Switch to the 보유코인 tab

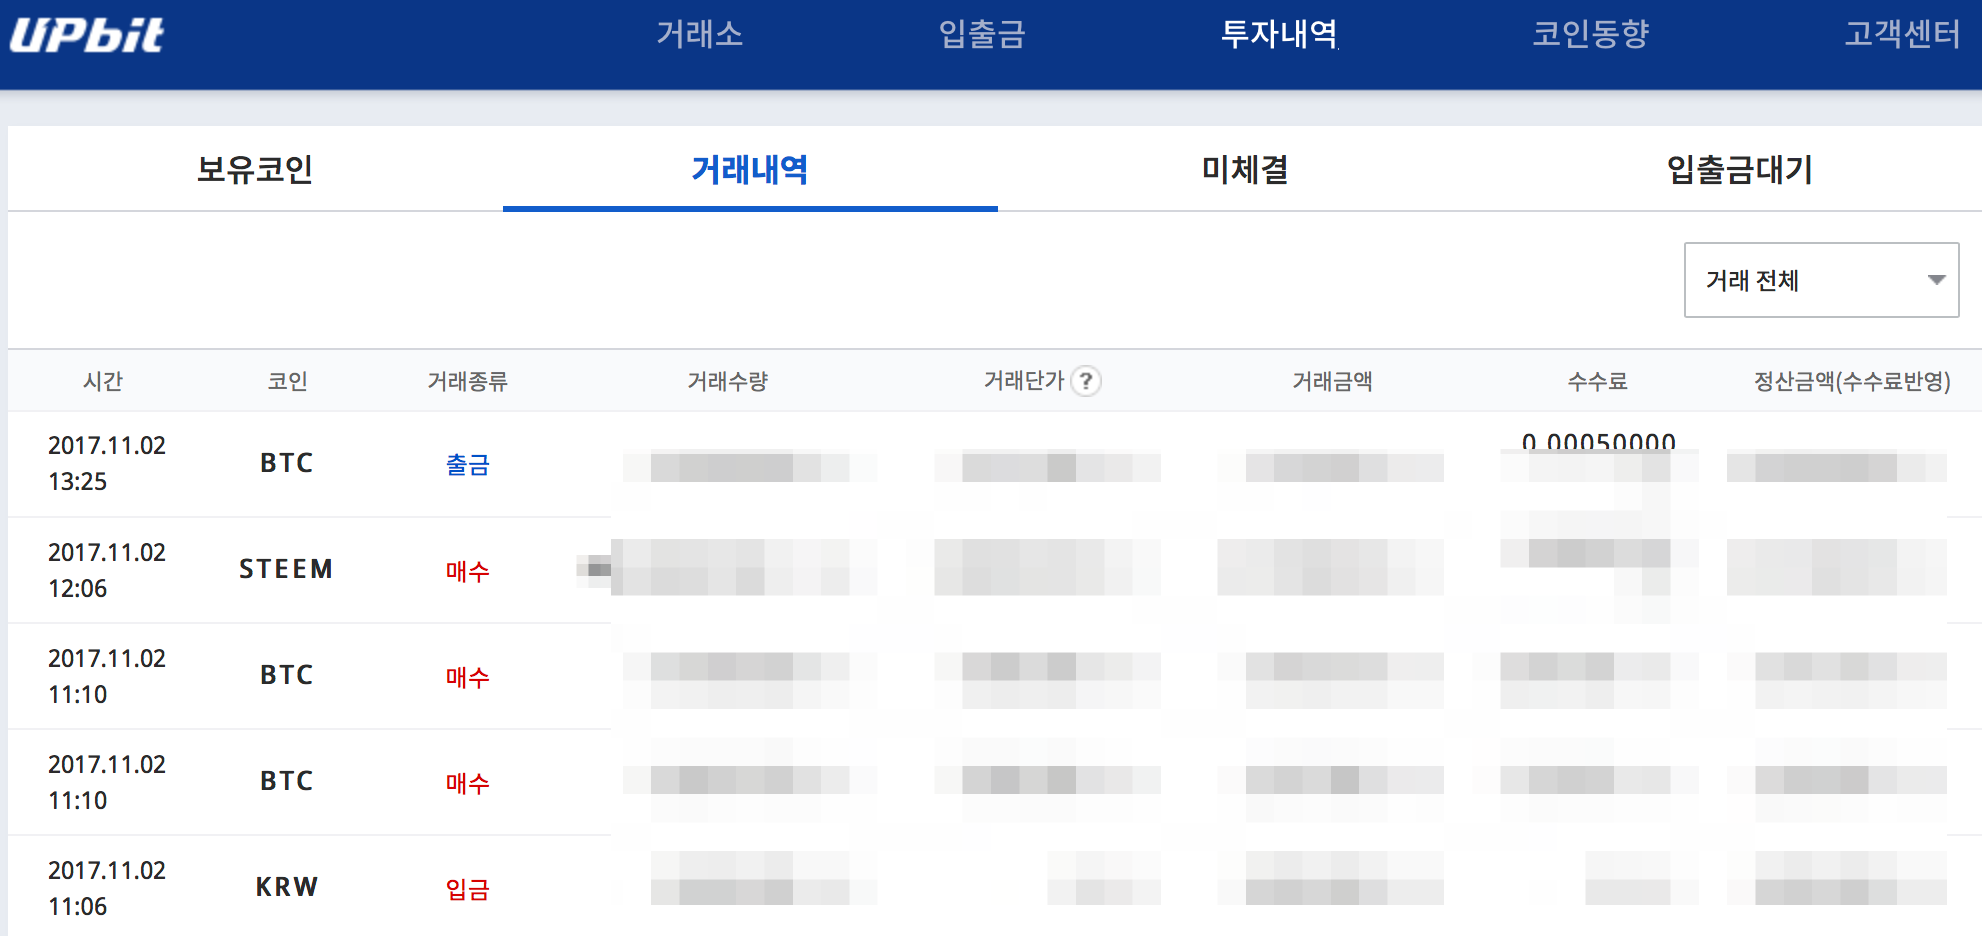(x=255, y=169)
